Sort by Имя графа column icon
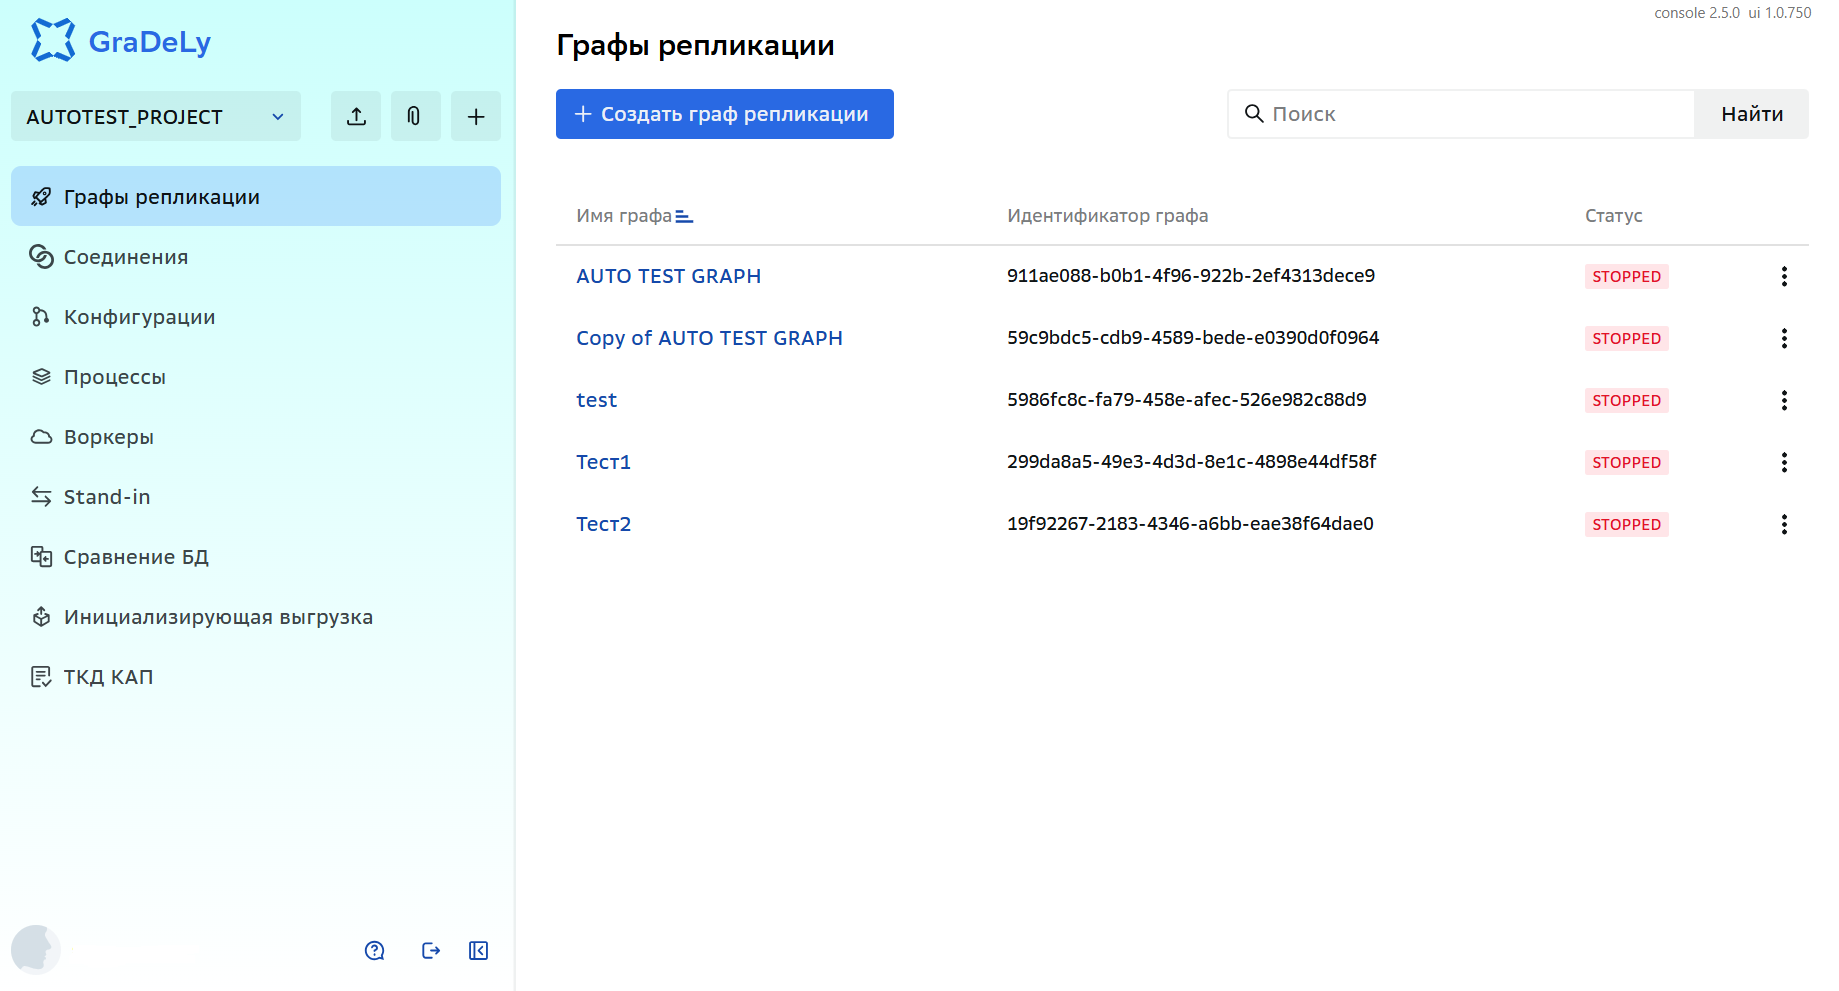Viewport: 1839px width, 991px height. click(684, 216)
